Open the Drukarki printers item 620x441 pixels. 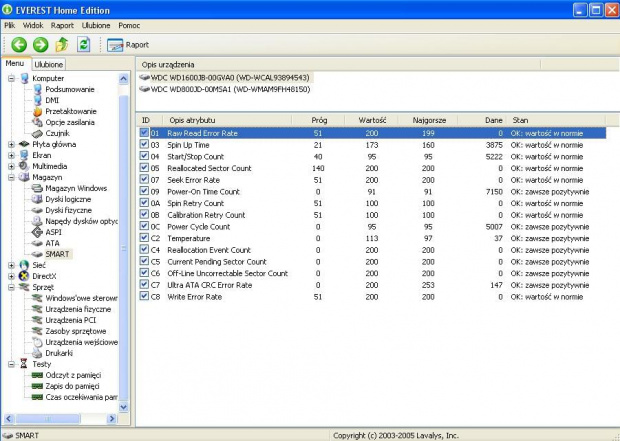tap(59, 353)
